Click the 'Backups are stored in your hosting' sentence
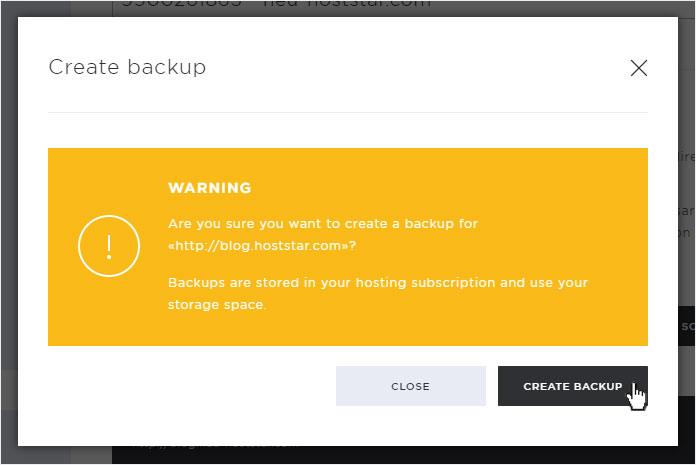The height and width of the screenshot is (465, 696). (378, 283)
